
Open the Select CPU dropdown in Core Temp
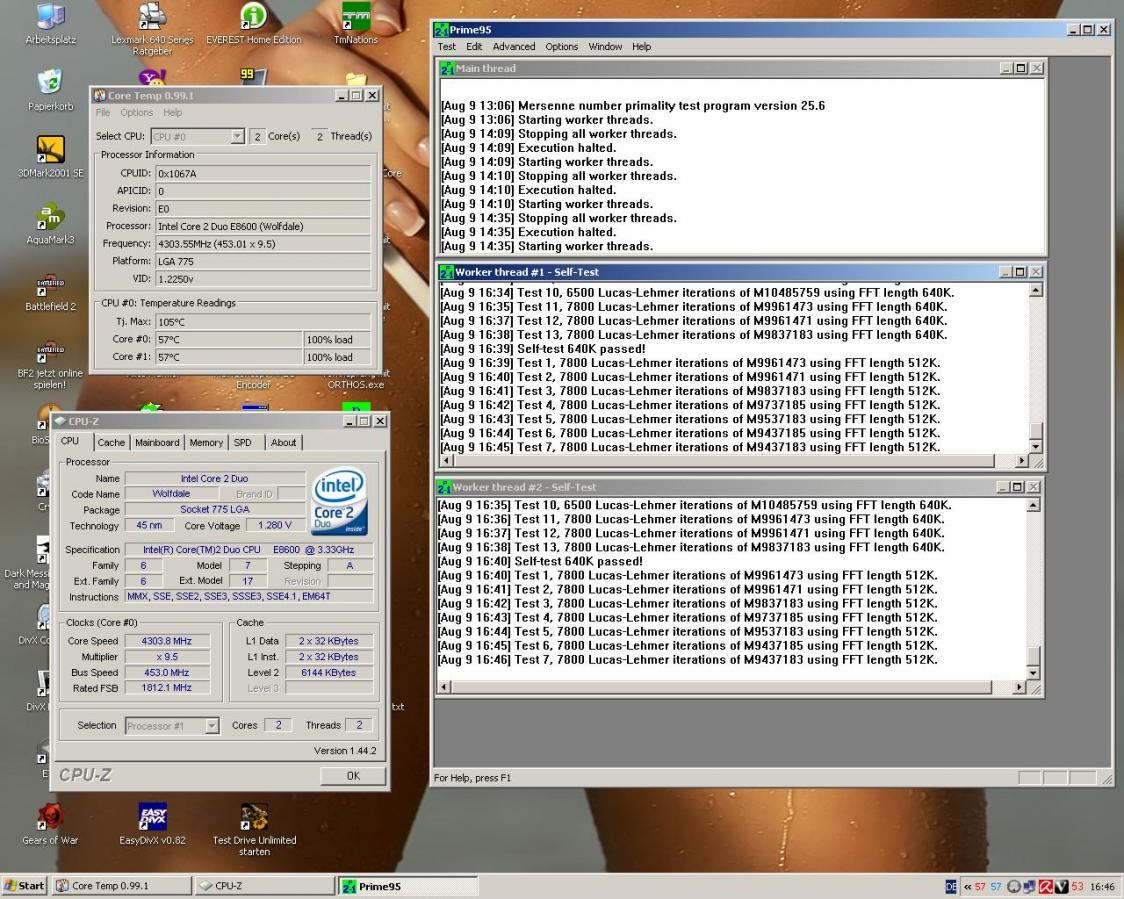198,136
